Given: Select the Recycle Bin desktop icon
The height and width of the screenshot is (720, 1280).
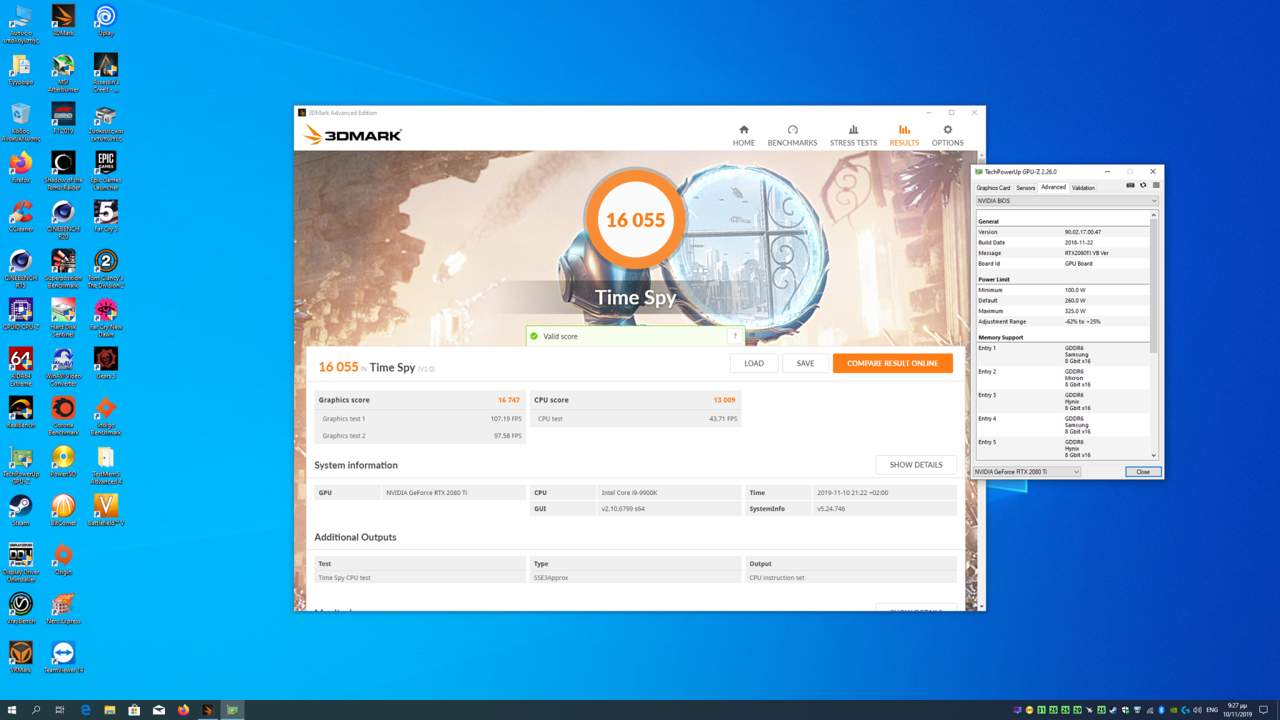Looking at the screenshot, I should pos(20,121).
